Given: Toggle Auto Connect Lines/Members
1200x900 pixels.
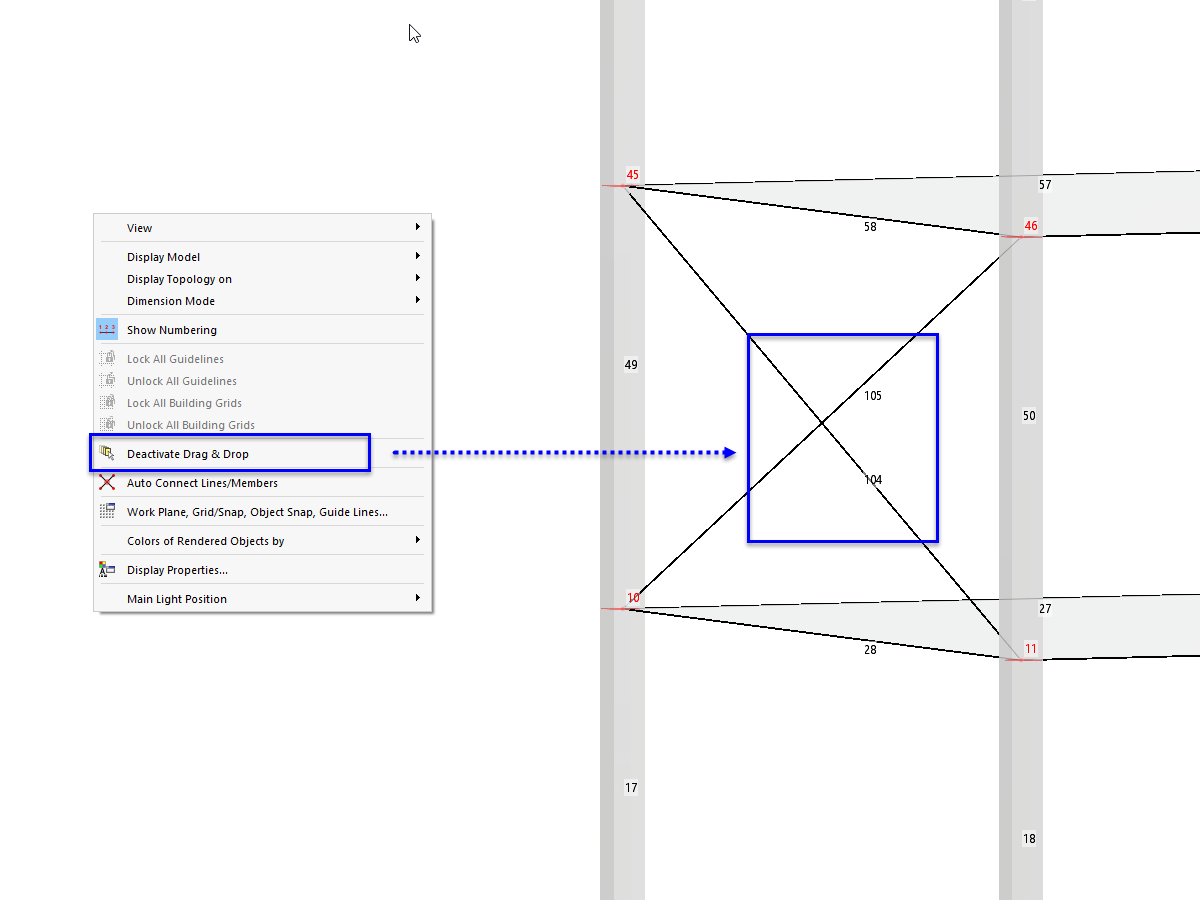Looking at the screenshot, I should coord(203,482).
